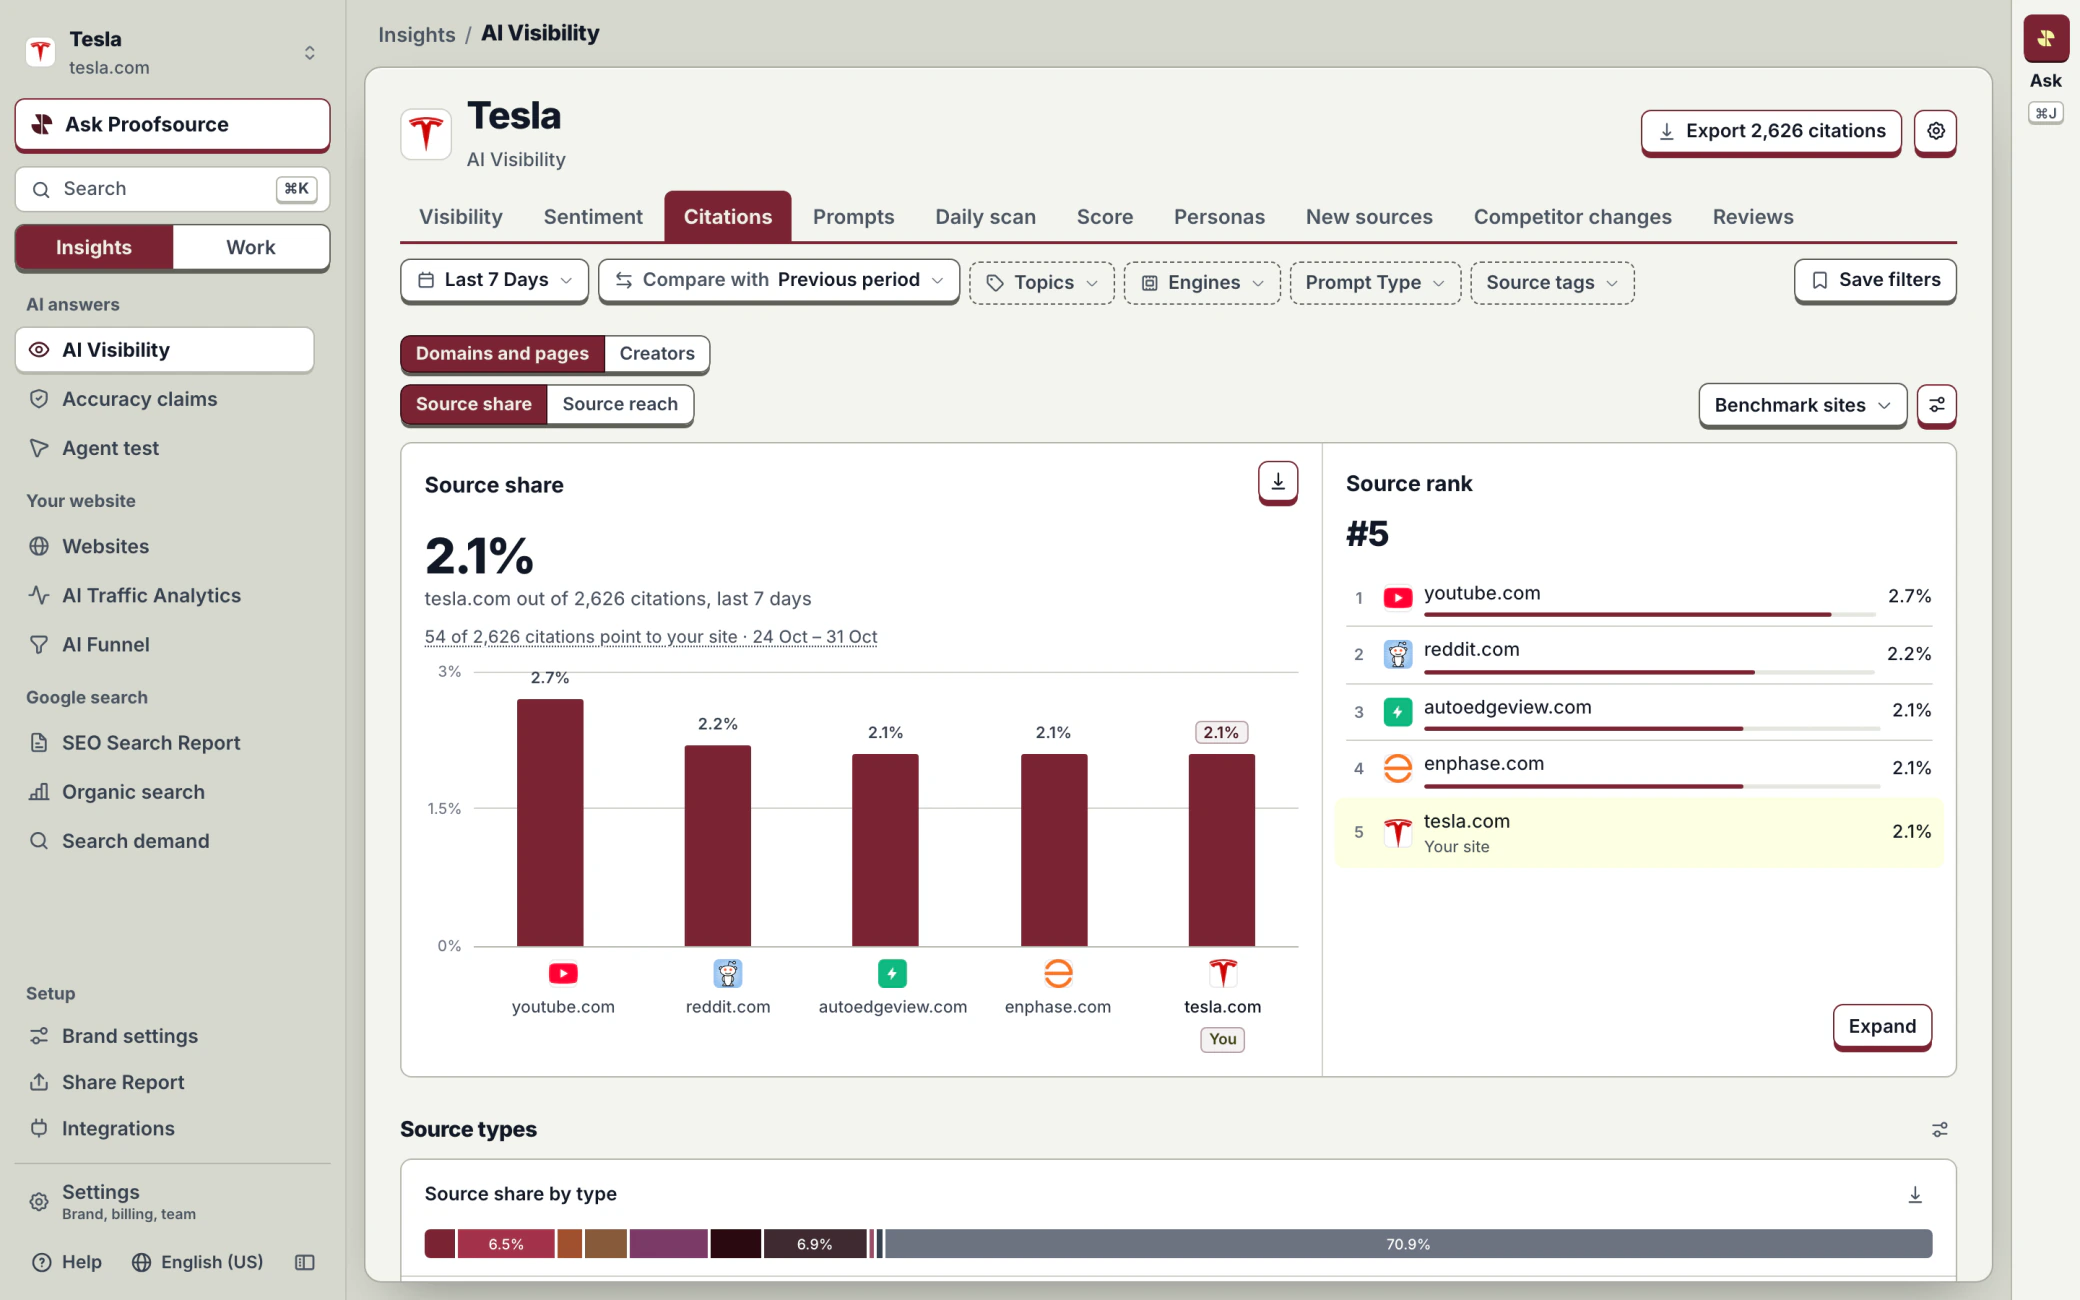Download the Source share chart
Image resolution: width=2080 pixels, height=1300 pixels.
(x=1277, y=482)
